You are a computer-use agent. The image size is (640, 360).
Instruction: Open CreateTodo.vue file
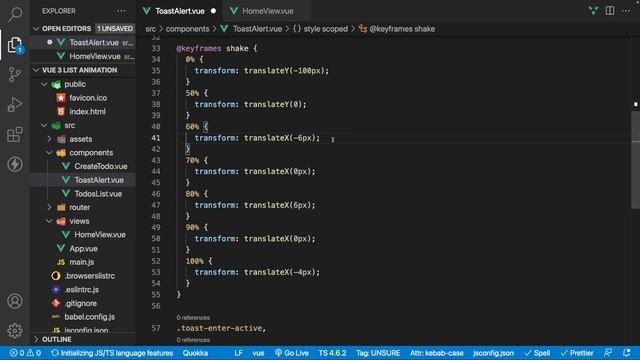click(100, 166)
